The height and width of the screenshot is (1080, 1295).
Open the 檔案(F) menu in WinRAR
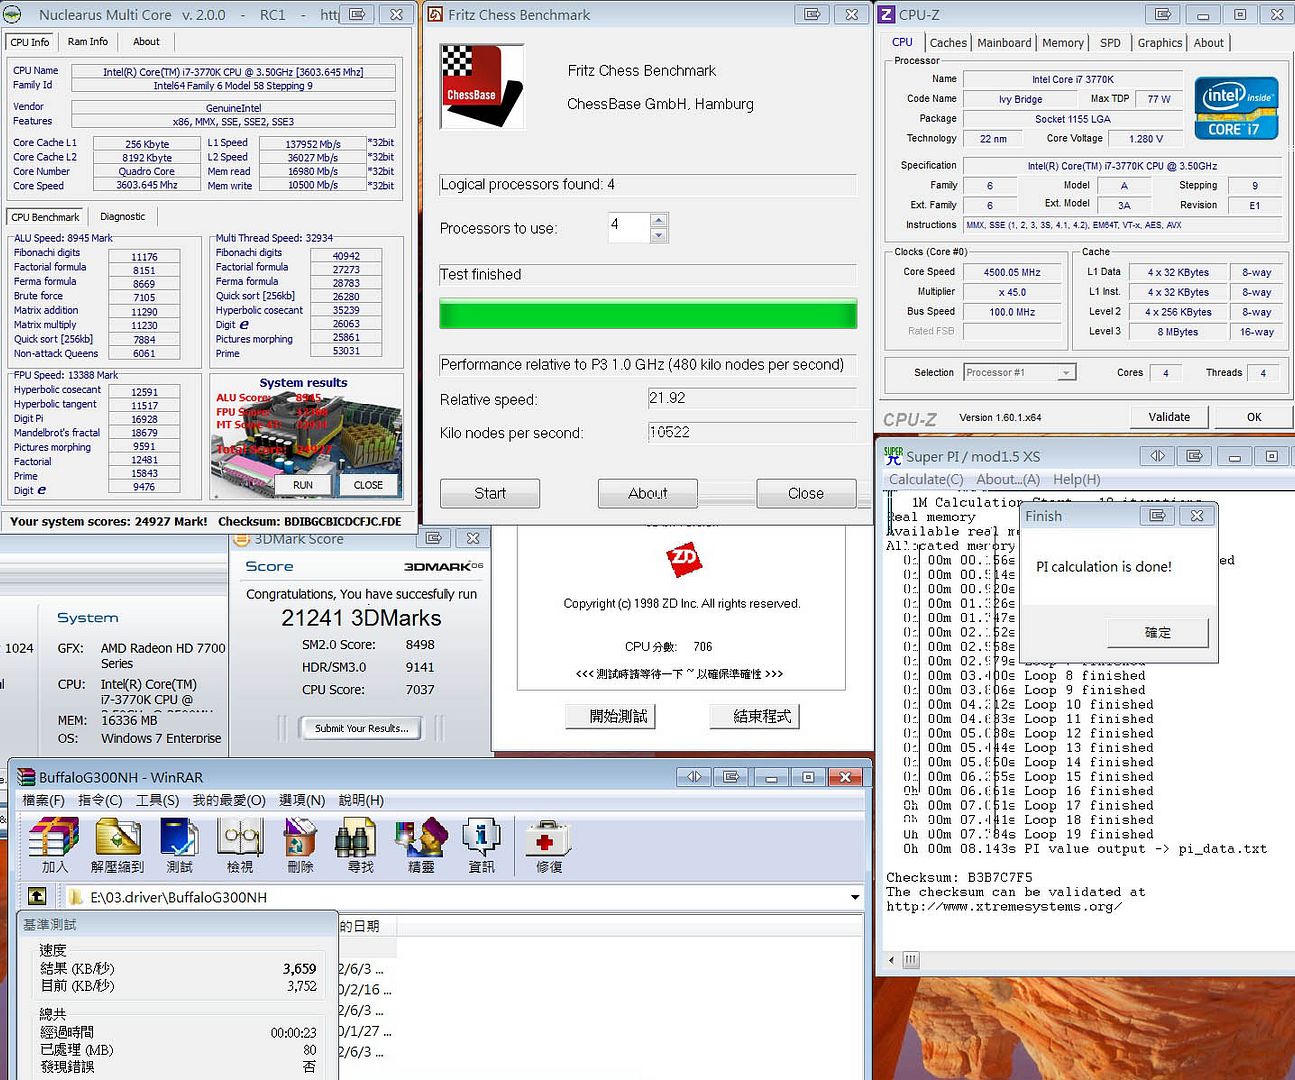[43, 800]
